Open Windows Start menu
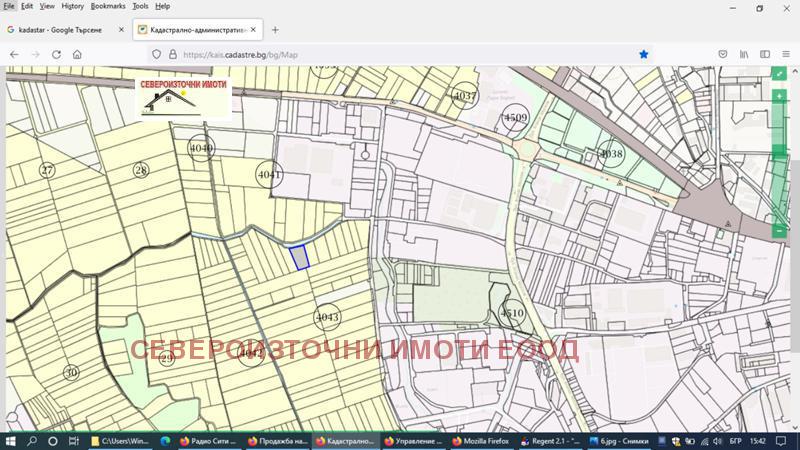800x450 pixels. [11, 440]
